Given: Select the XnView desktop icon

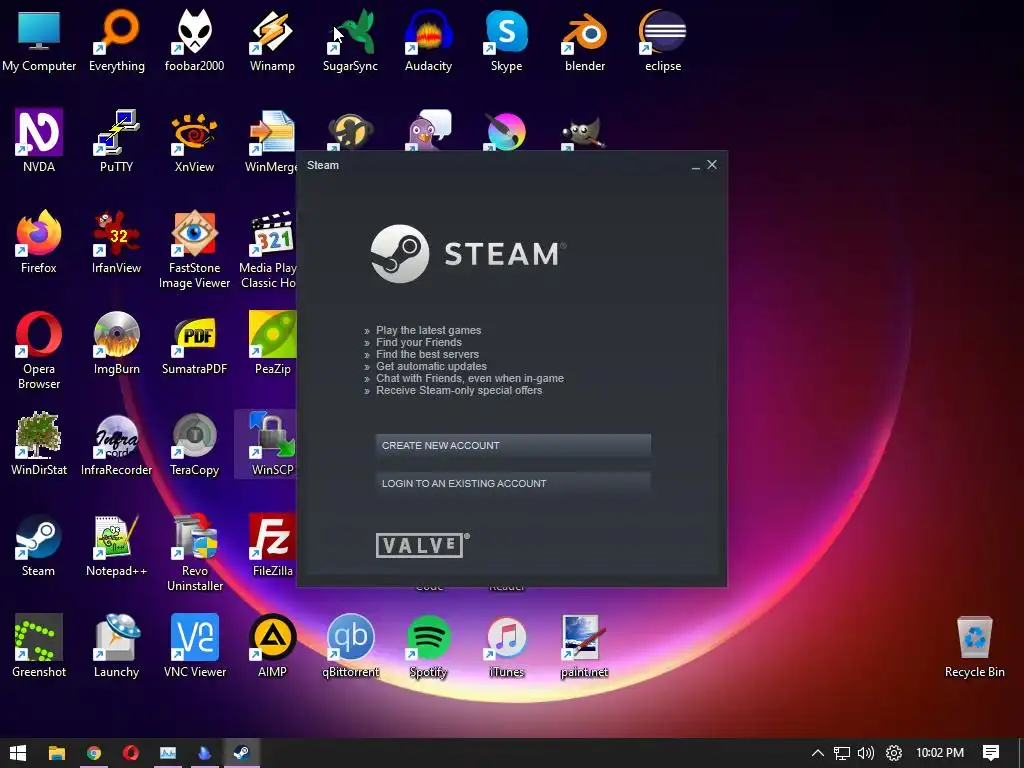Looking at the screenshot, I should click(x=194, y=141).
